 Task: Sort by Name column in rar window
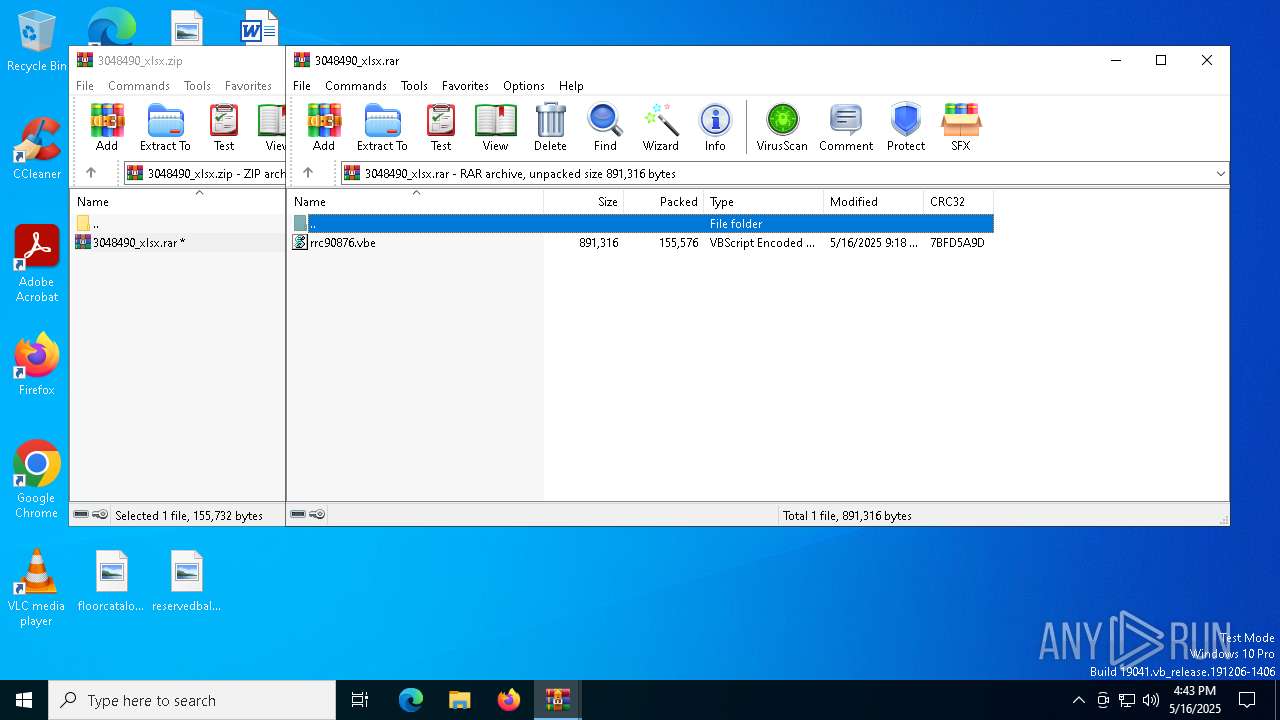coord(415,201)
